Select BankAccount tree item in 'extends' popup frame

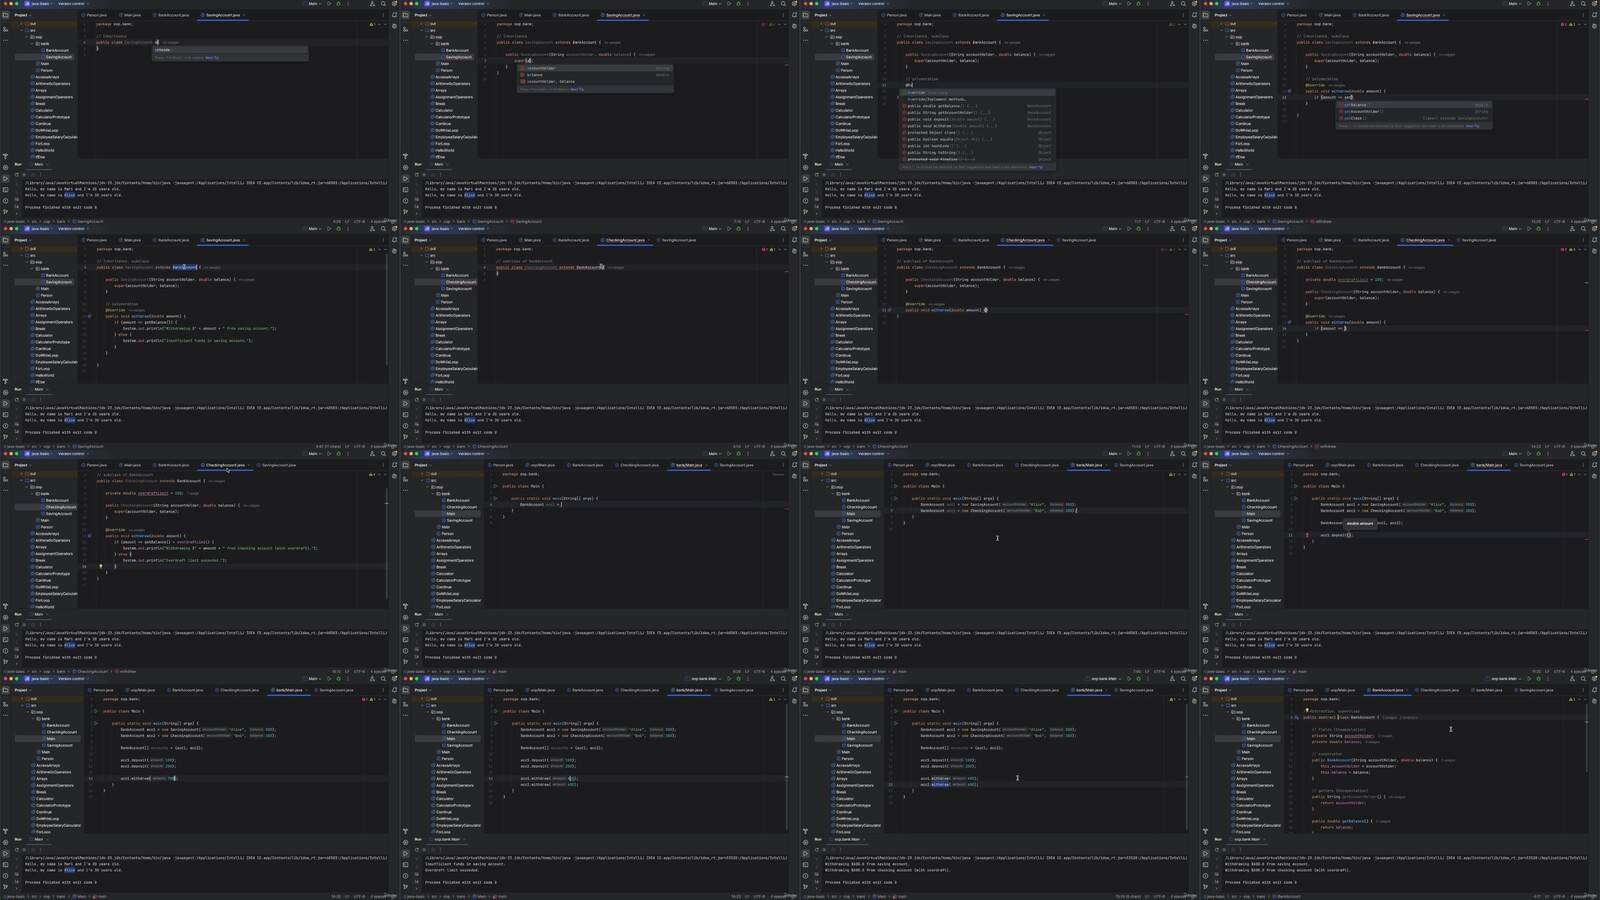click(55, 50)
